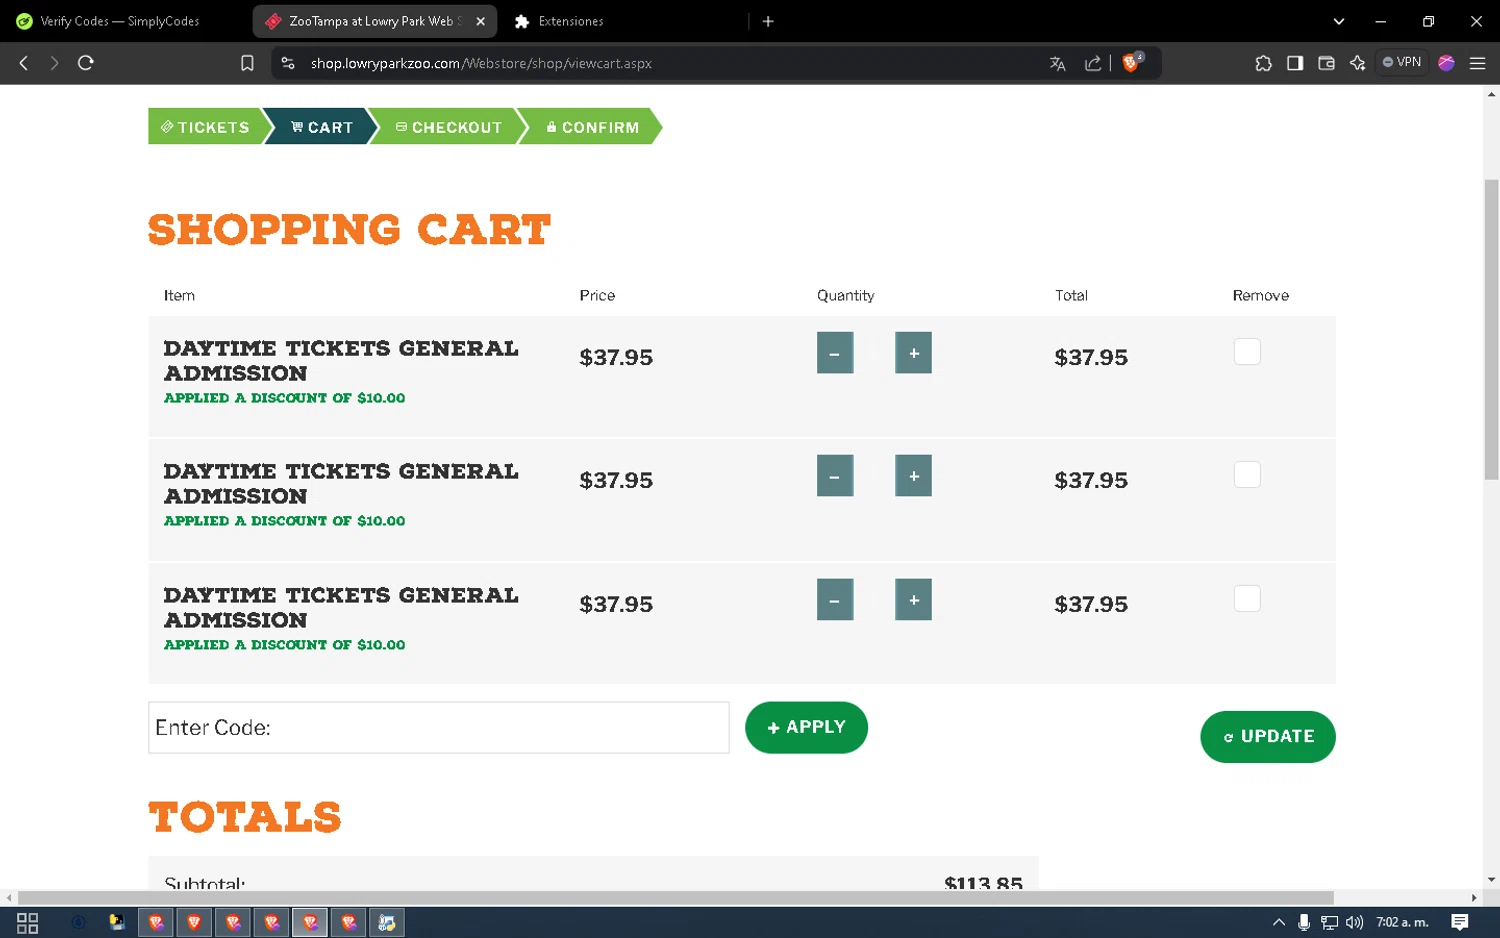Close the ZooTampa tab
This screenshot has height=938, width=1500.
(x=480, y=21)
